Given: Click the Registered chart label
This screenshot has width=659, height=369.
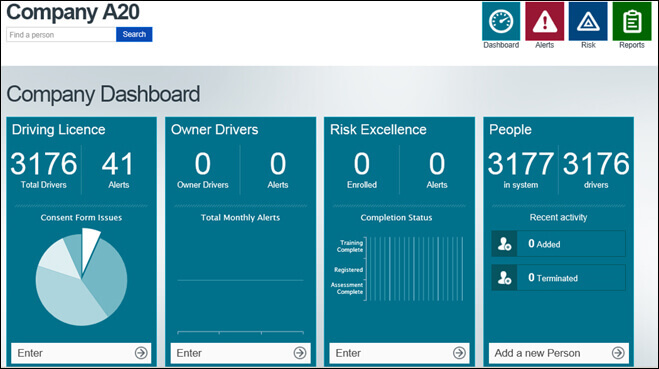Looking at the screenshot, I should point(348,270).
